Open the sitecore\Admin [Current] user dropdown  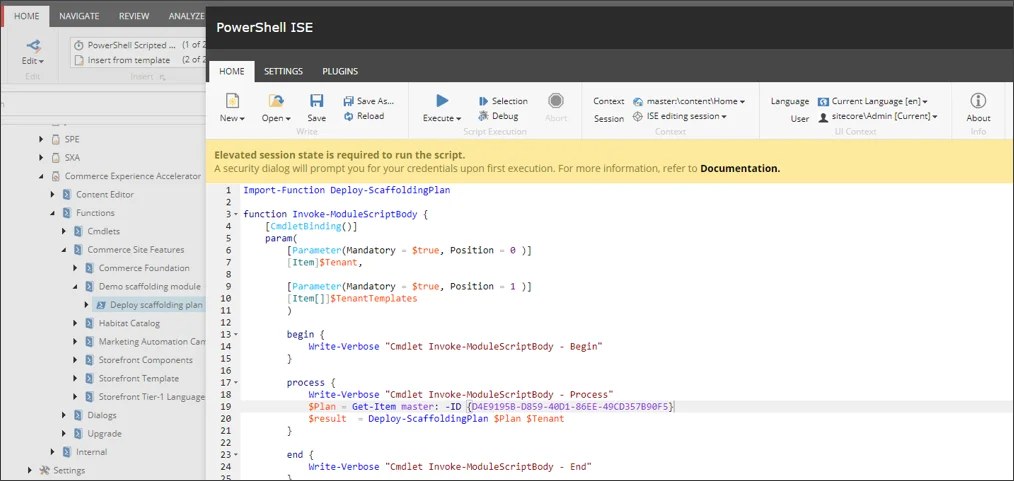click(878, 116)
